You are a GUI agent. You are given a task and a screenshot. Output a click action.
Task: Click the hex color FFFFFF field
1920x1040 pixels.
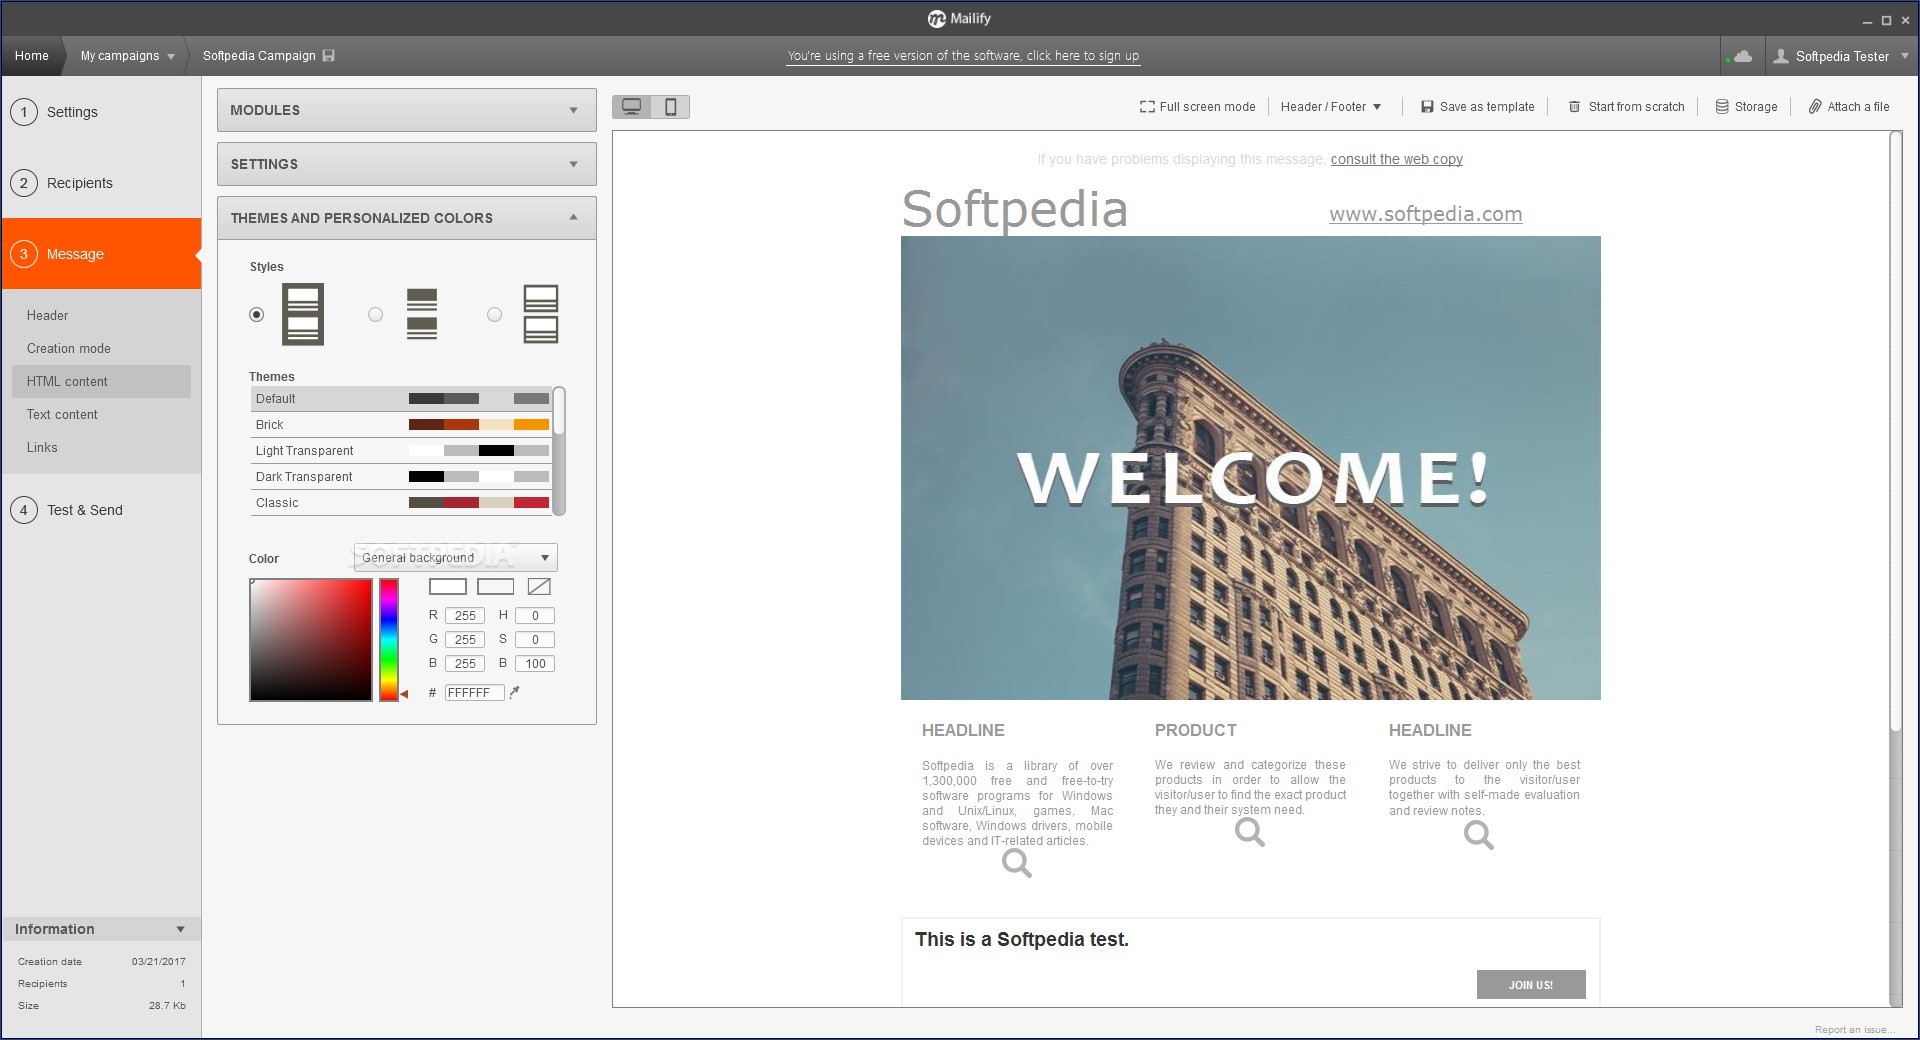[474, 692]
